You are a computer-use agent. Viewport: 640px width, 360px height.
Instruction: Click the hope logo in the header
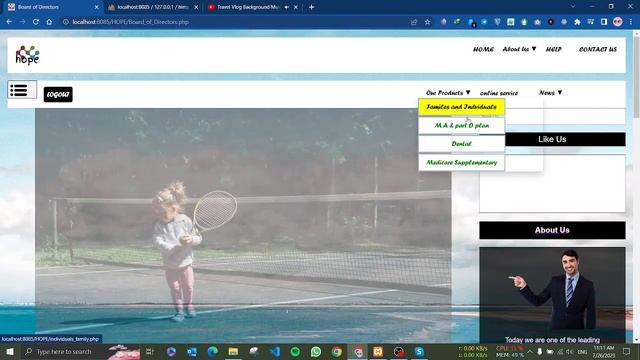coord(27,55)
